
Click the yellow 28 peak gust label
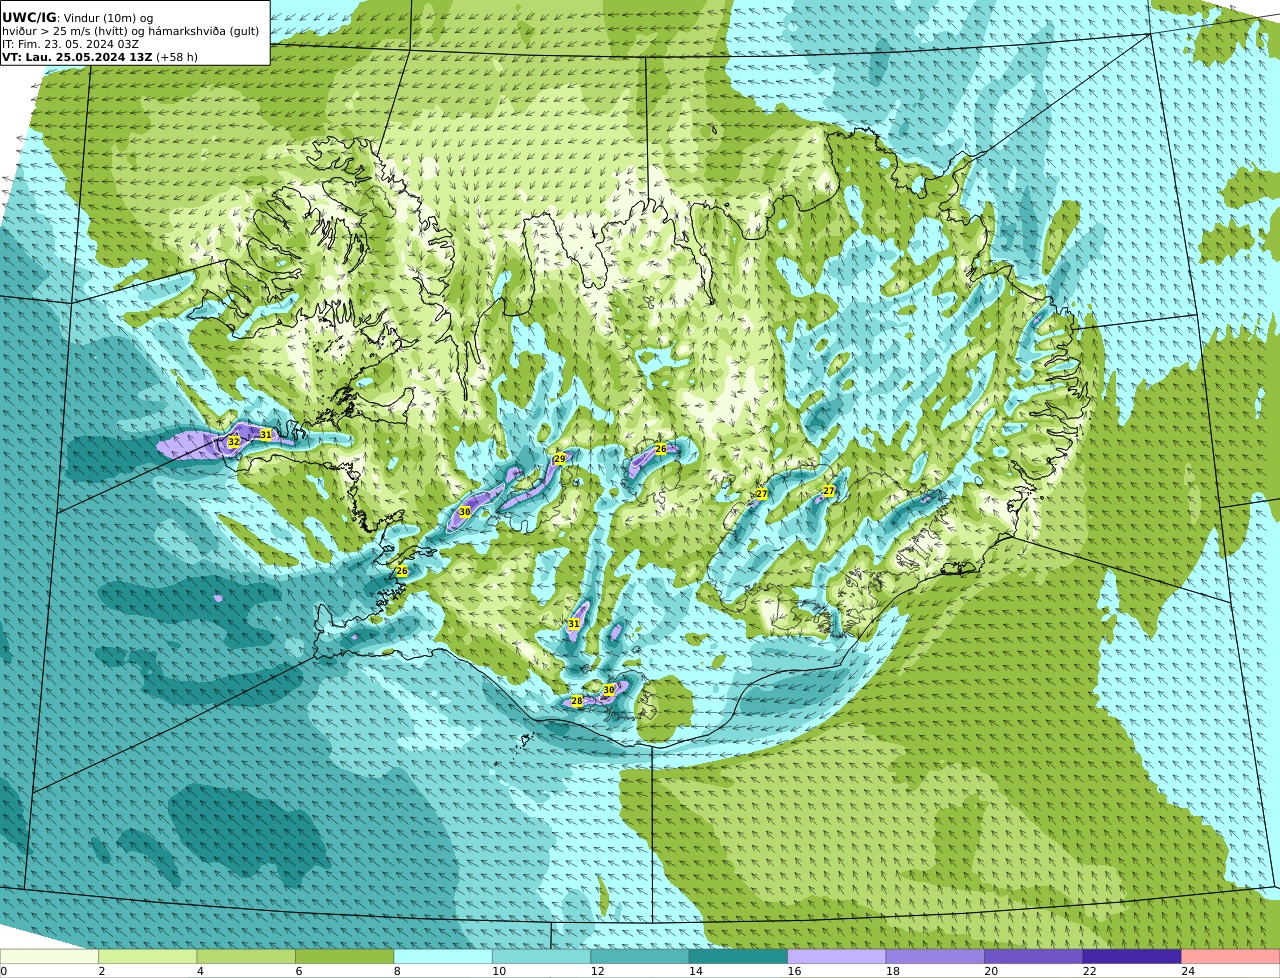[x=576, y=701]
